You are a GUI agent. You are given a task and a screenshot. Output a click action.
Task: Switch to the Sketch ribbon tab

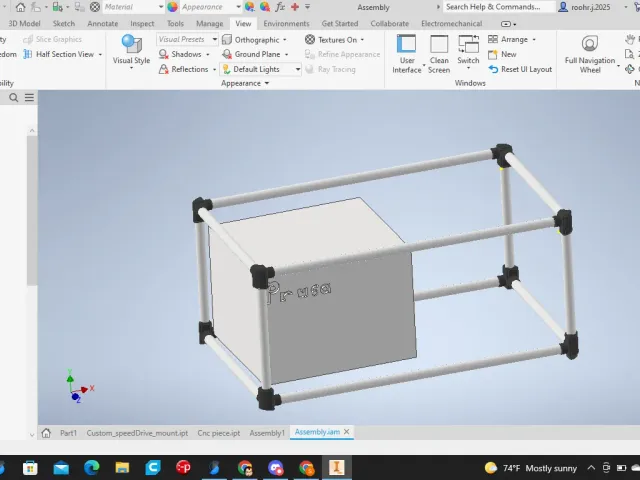[64, 24]
